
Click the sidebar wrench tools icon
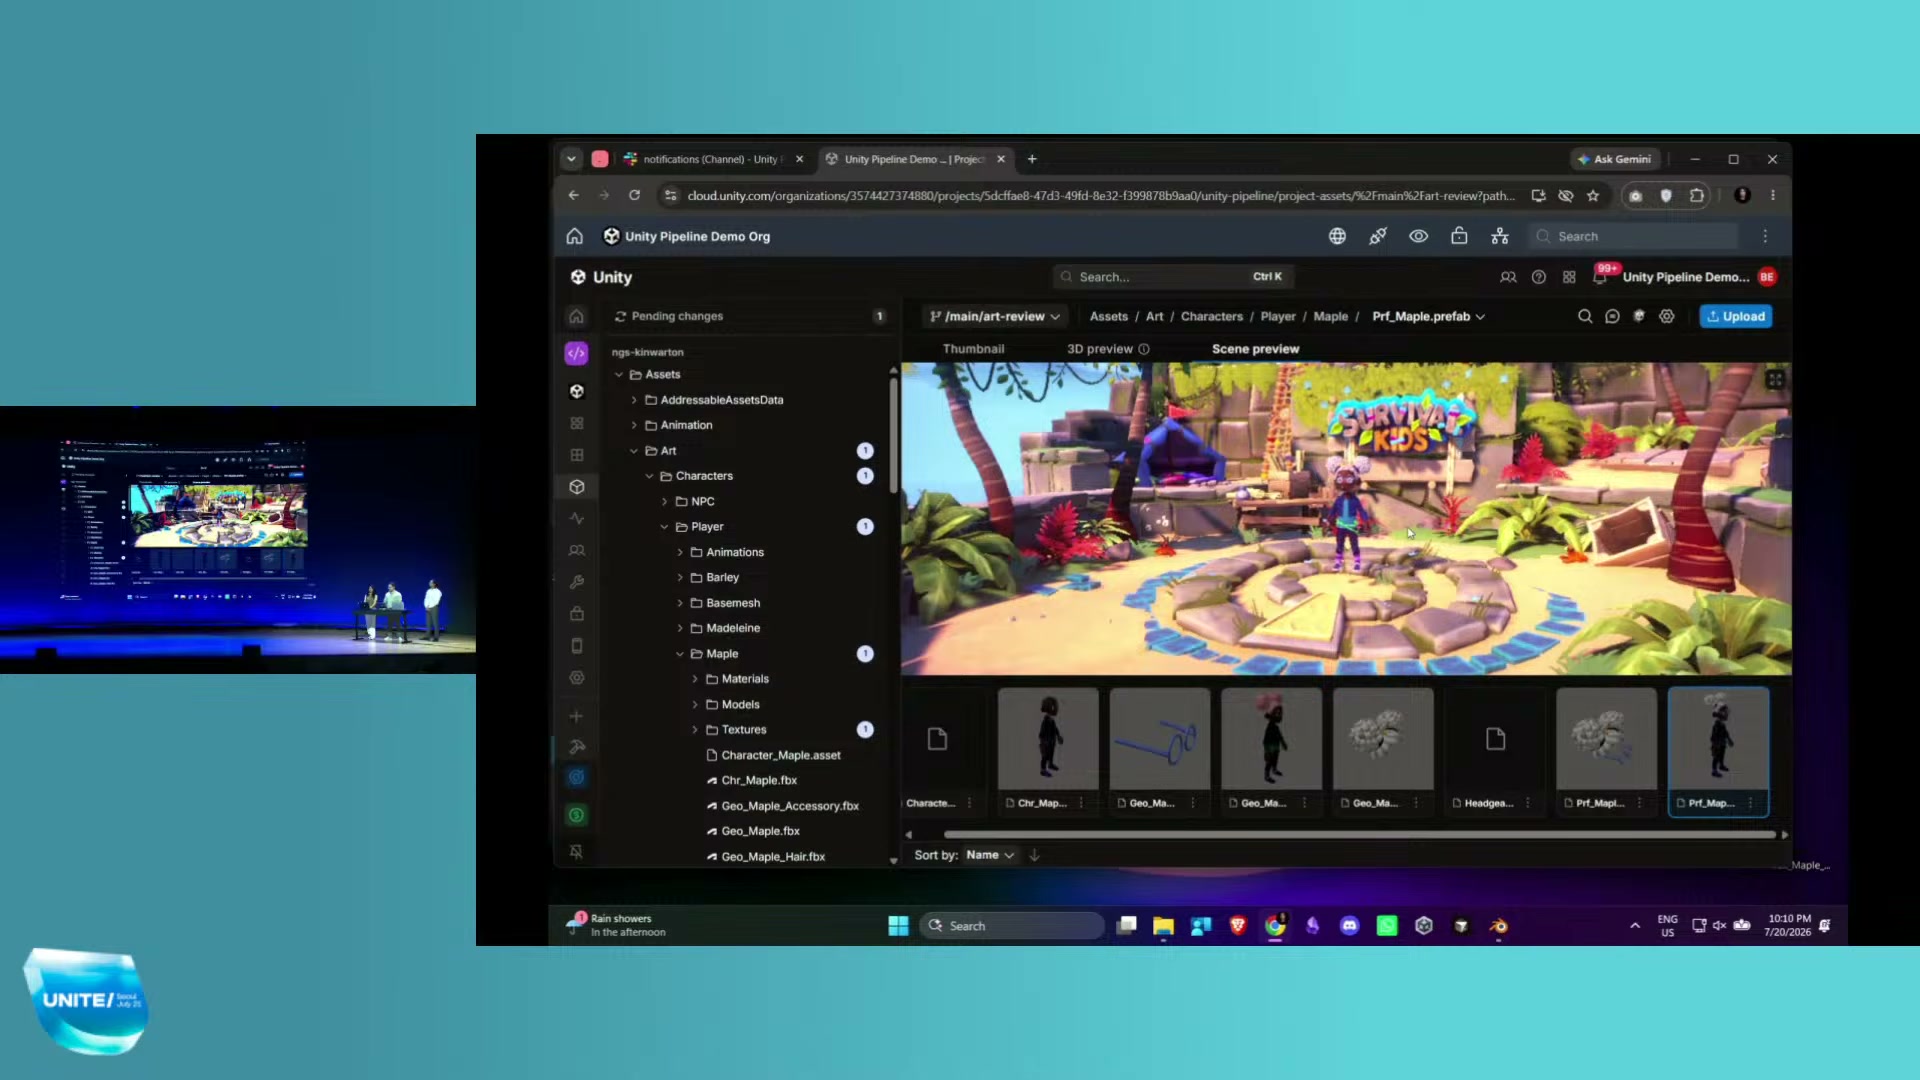pos(576,582)
